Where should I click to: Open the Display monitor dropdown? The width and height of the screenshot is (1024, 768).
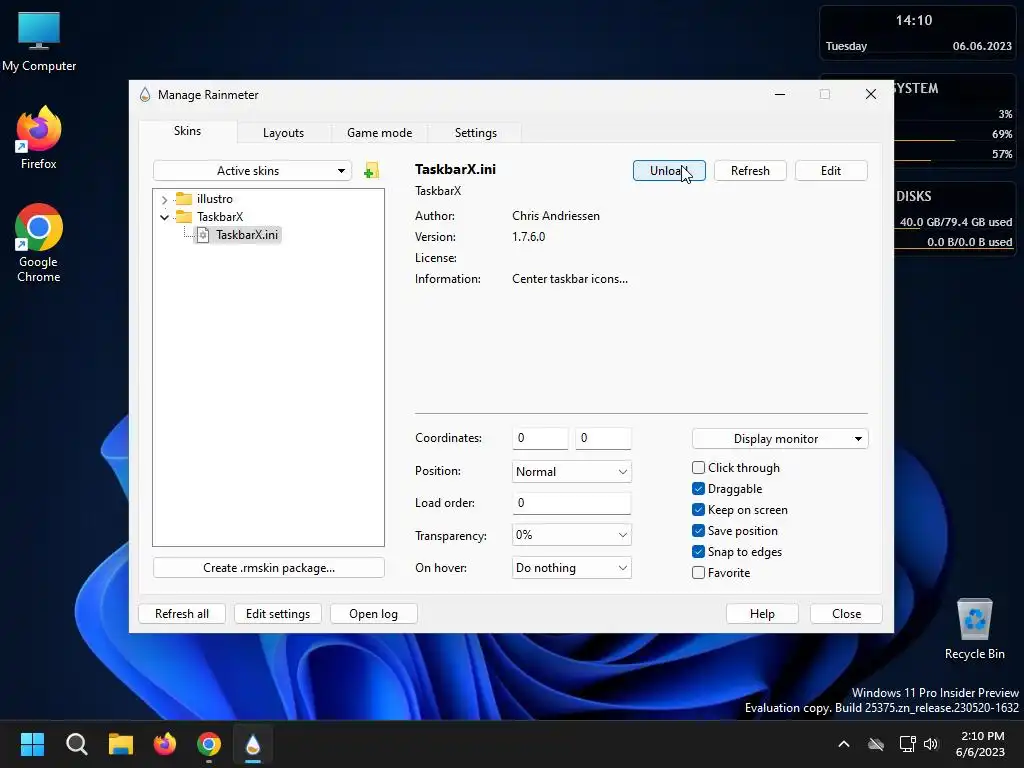click(x=780, y=439)
